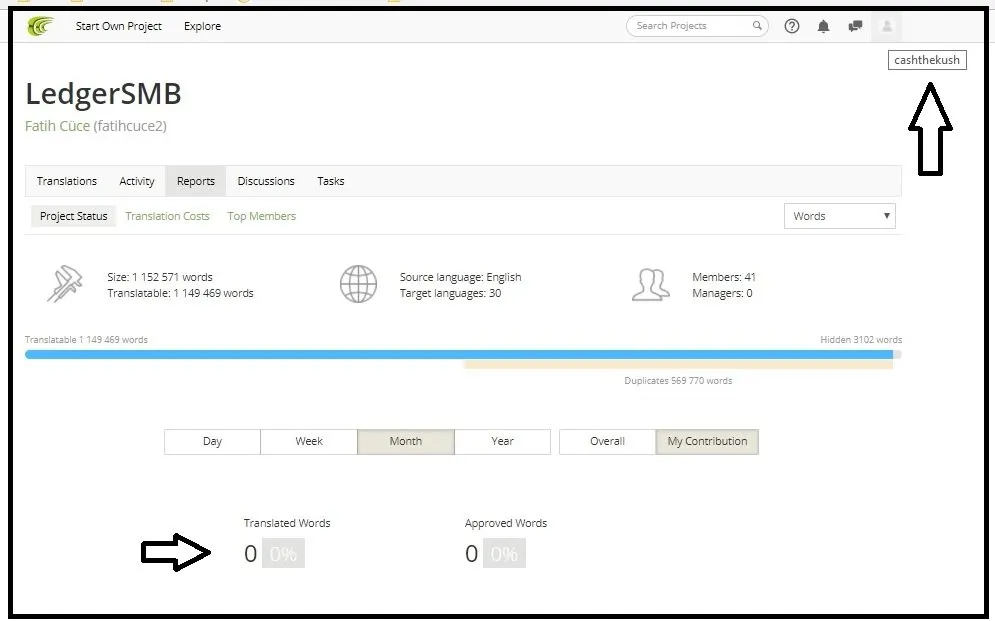This screenshot has width=995, height=621.
Task: Click the members people icon
Action: pos(650,284)
